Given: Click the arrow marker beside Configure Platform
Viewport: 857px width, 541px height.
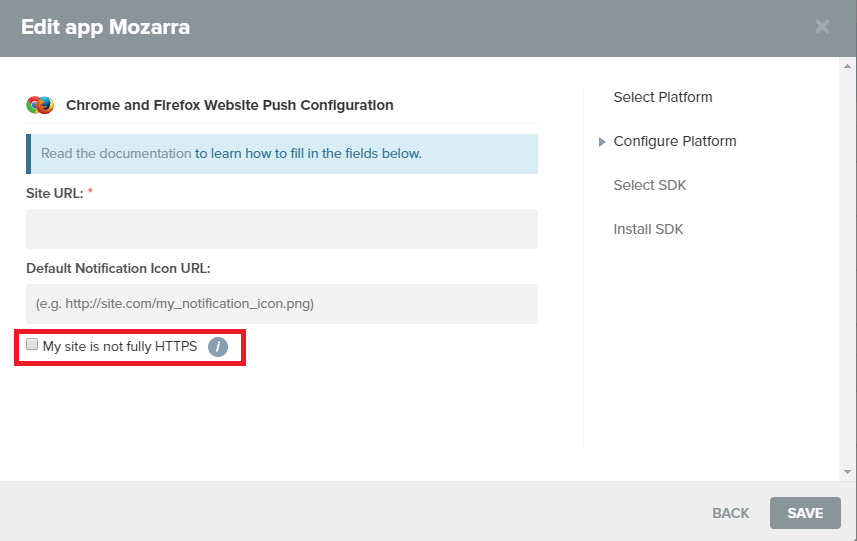Looking at the screenshot, I should click(x=602, y=142).
